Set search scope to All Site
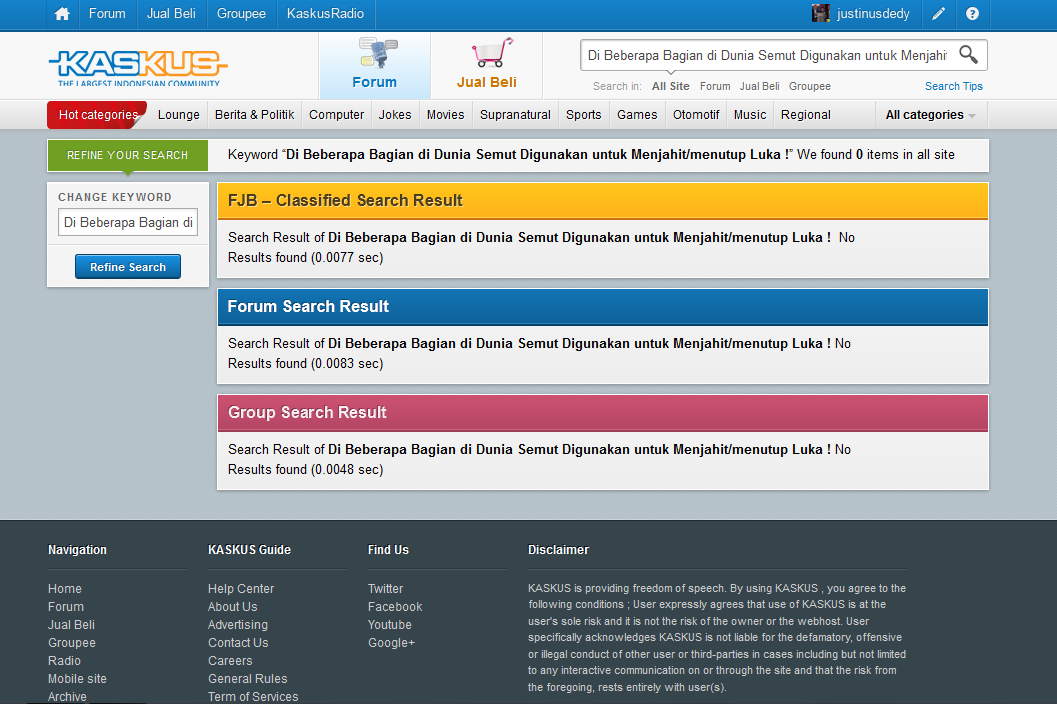1057x704 pixels. tap(671, 86)
